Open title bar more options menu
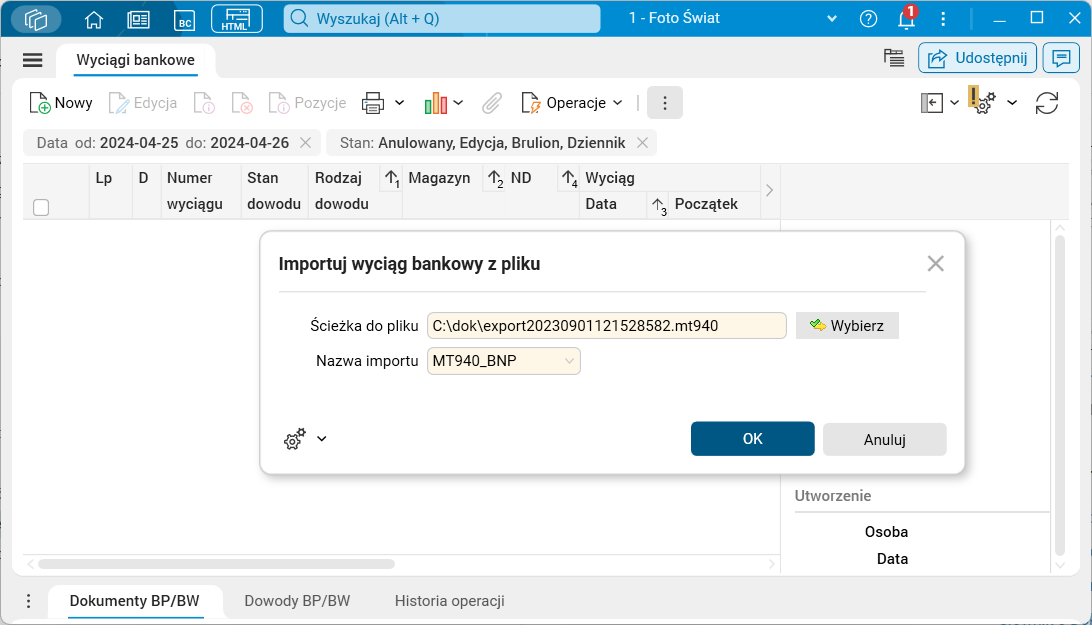Viewport: 1092px width, 625px height. pyautogui.click(x=943, y=19)
